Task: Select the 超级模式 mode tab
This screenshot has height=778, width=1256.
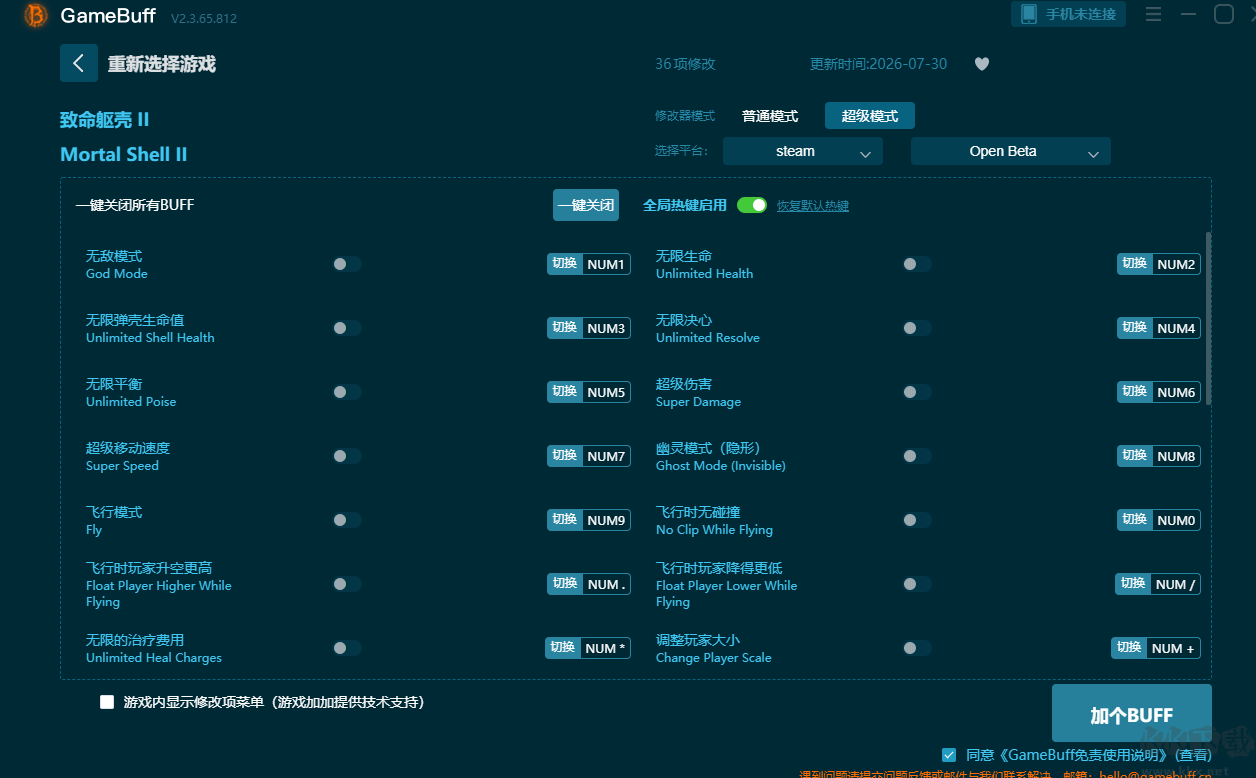Action: point(870,116)
